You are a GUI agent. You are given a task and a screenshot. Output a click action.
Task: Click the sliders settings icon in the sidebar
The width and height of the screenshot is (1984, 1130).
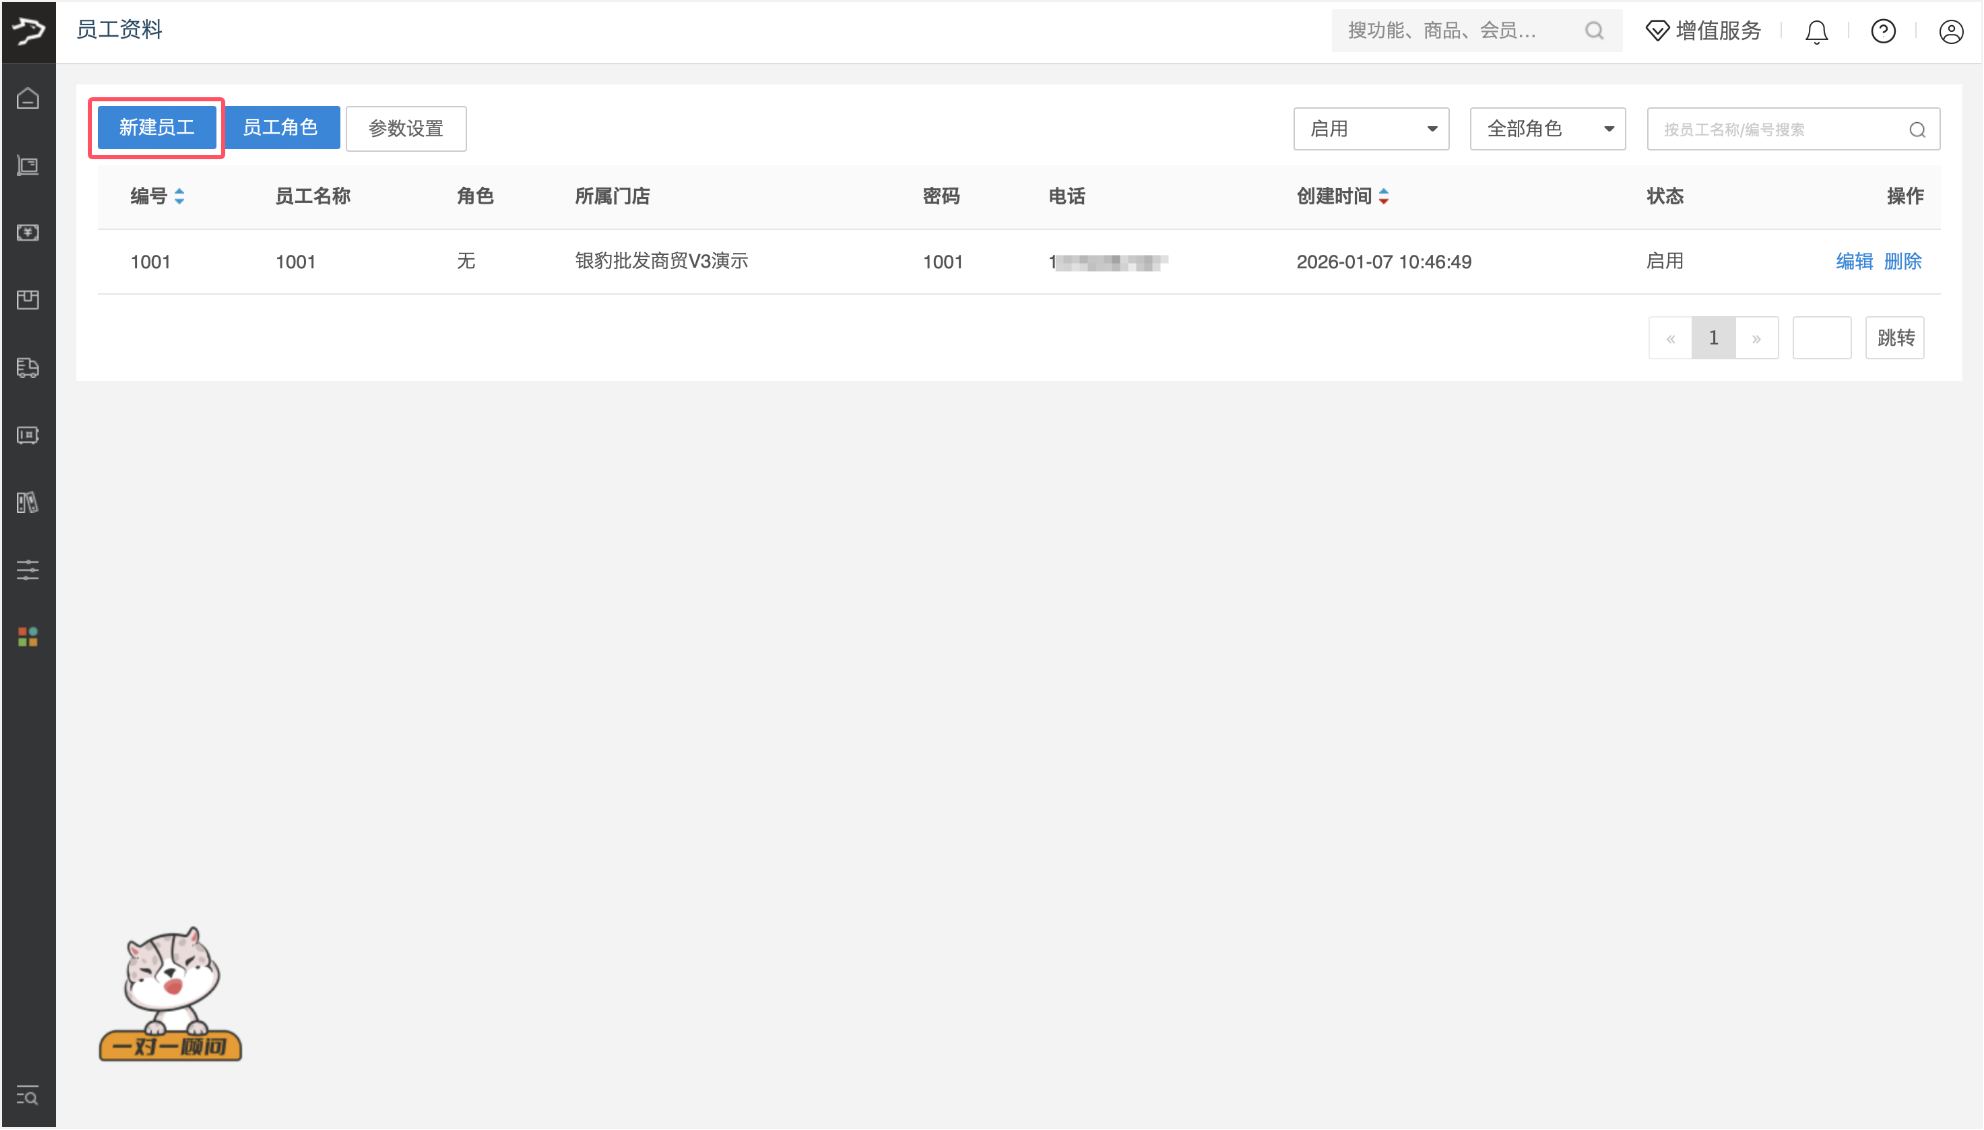(x=28, y=570)
